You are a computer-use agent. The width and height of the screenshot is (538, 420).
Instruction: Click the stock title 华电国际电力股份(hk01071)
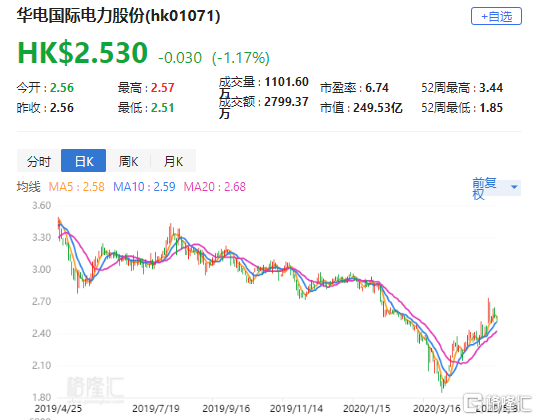click(x=118, y=16)
